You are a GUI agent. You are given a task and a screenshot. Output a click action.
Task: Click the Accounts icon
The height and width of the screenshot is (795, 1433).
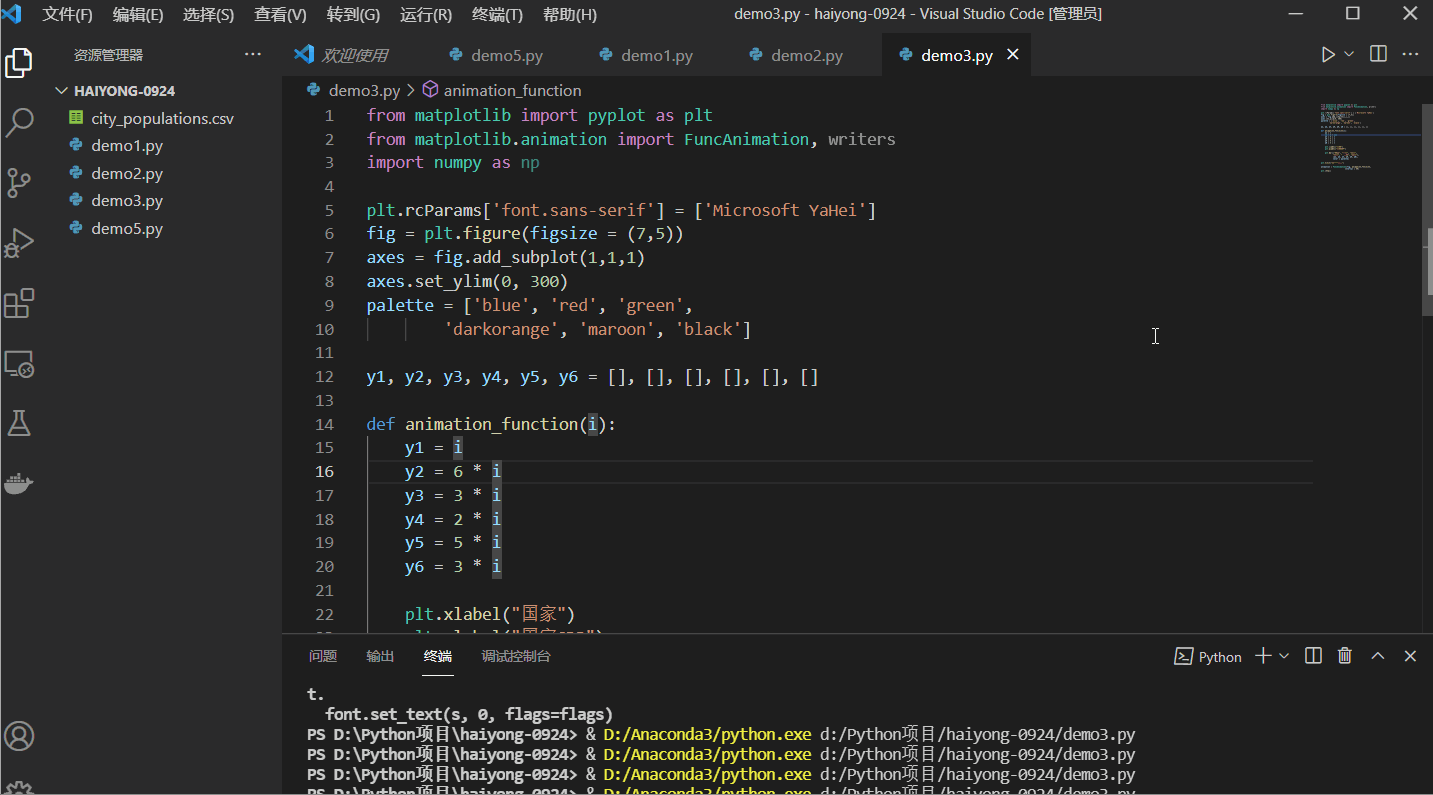[20, 736]
